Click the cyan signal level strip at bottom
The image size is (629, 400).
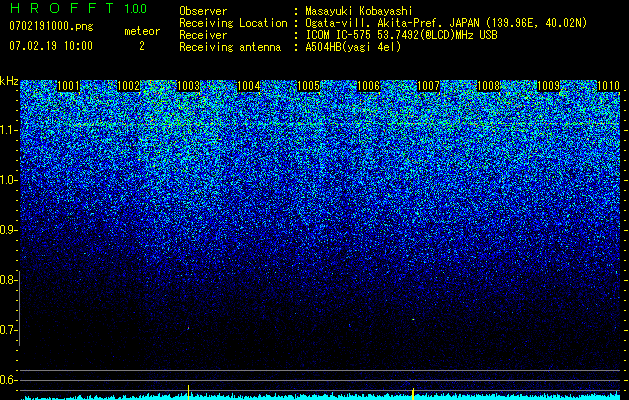[x=320, y=396]
